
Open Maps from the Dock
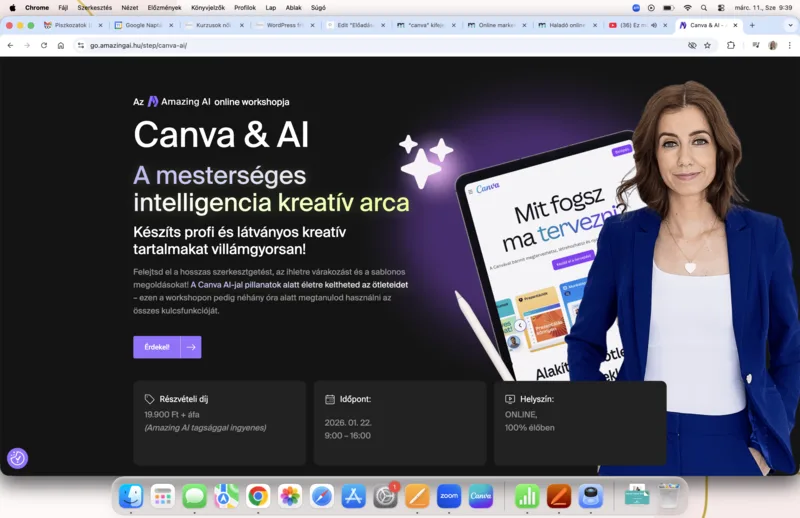point(226,496)
